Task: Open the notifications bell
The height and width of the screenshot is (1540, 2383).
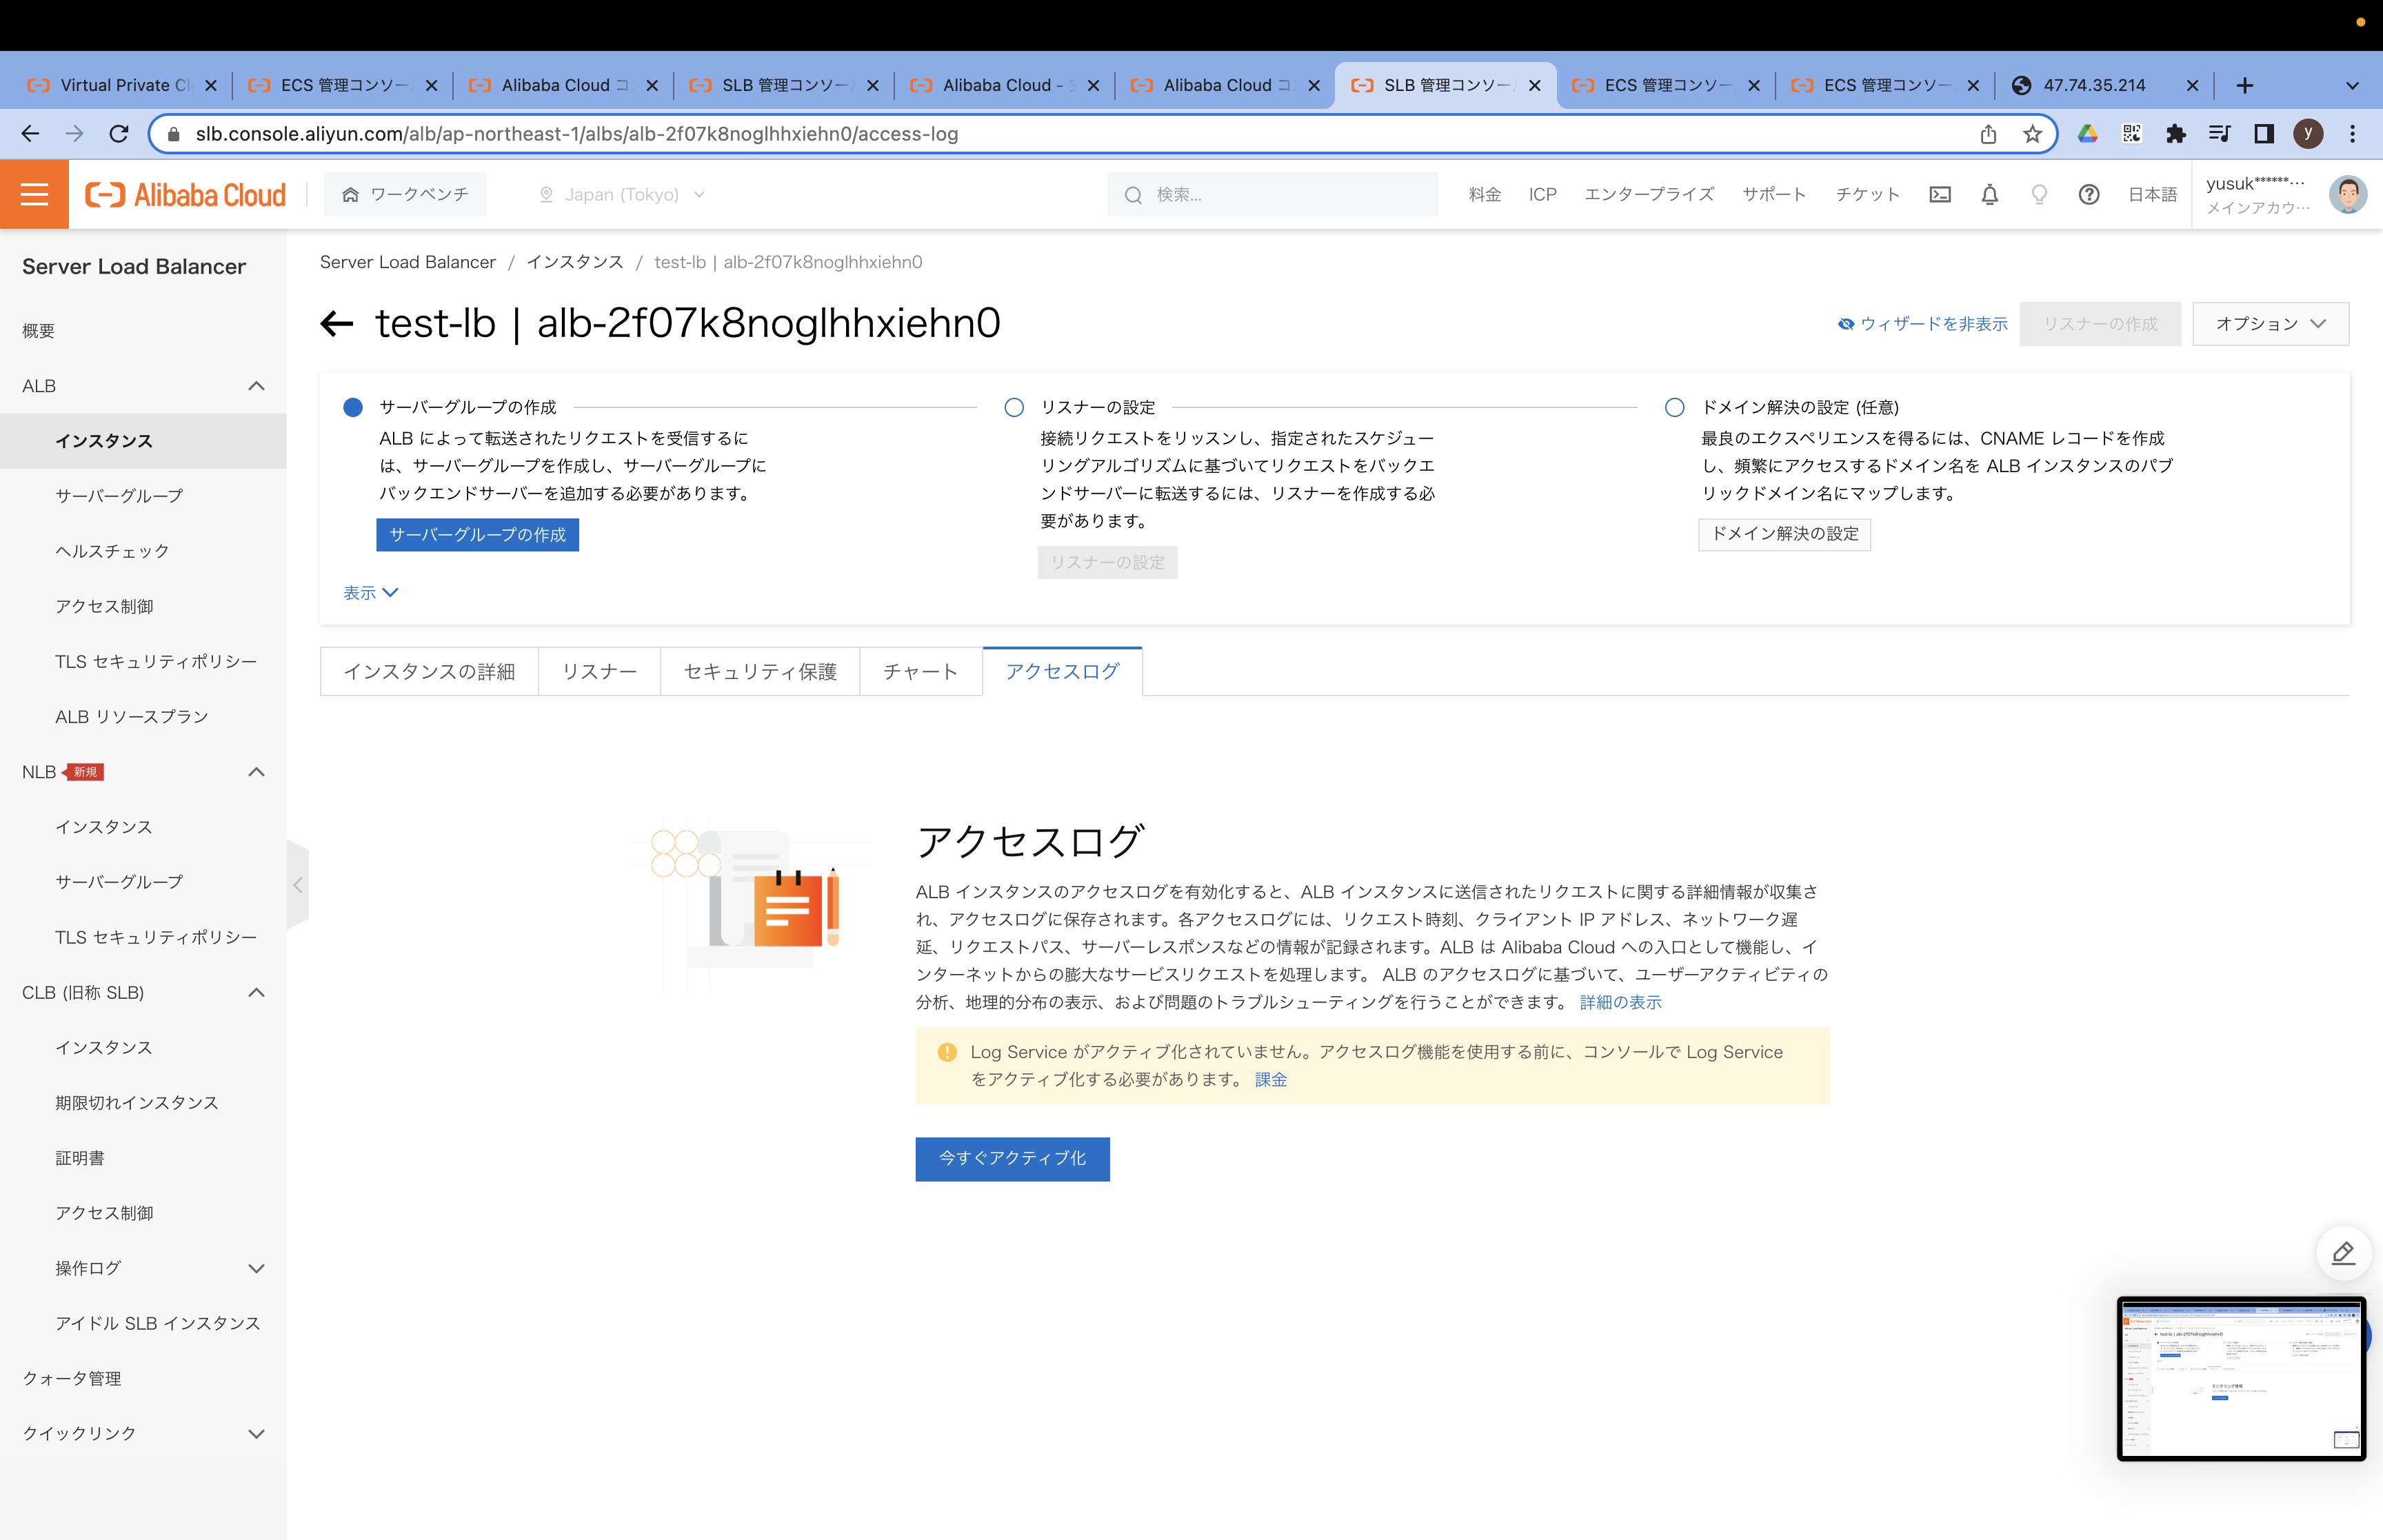Action: pyautogui.click(x=1989, y=194)
